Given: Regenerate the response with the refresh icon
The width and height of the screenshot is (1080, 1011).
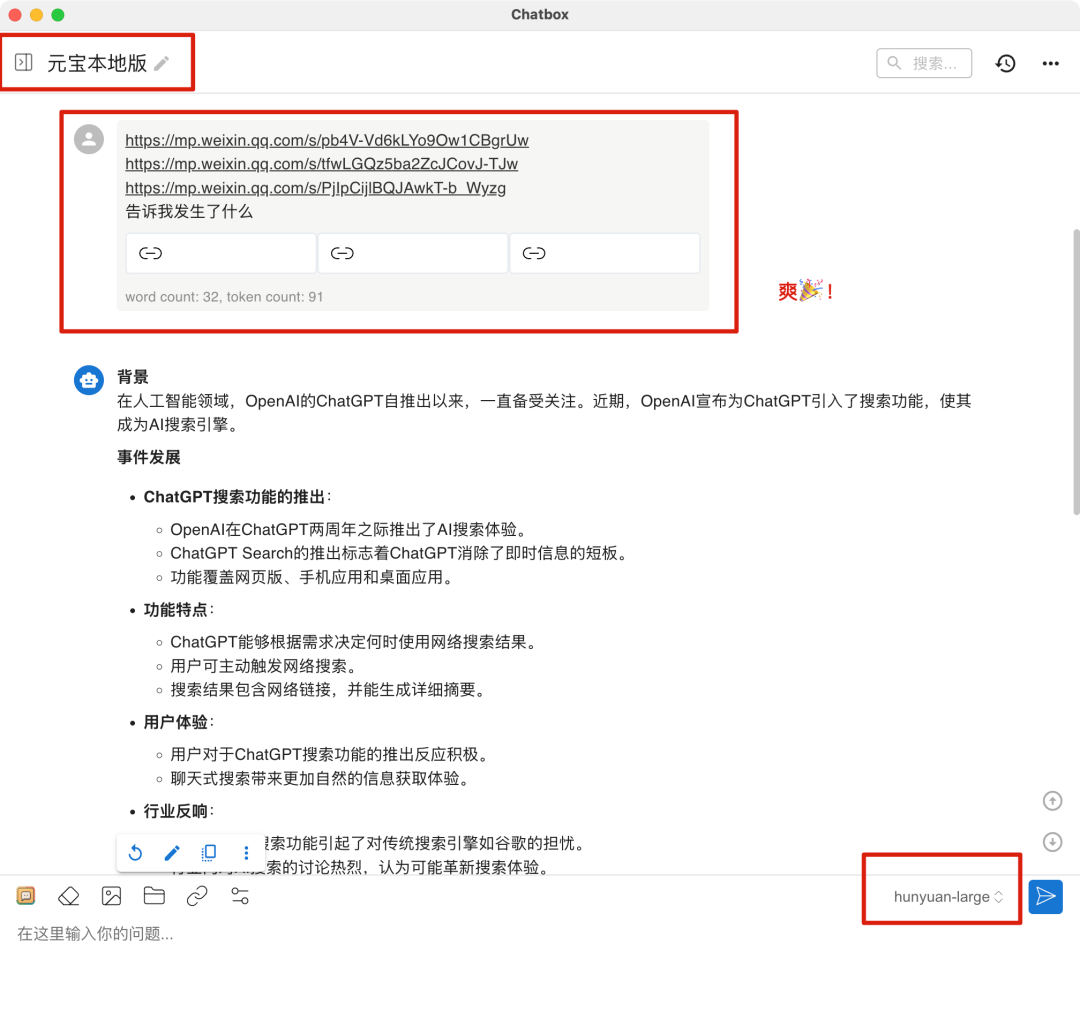Looking at the screenshot, I should point(136,853).
